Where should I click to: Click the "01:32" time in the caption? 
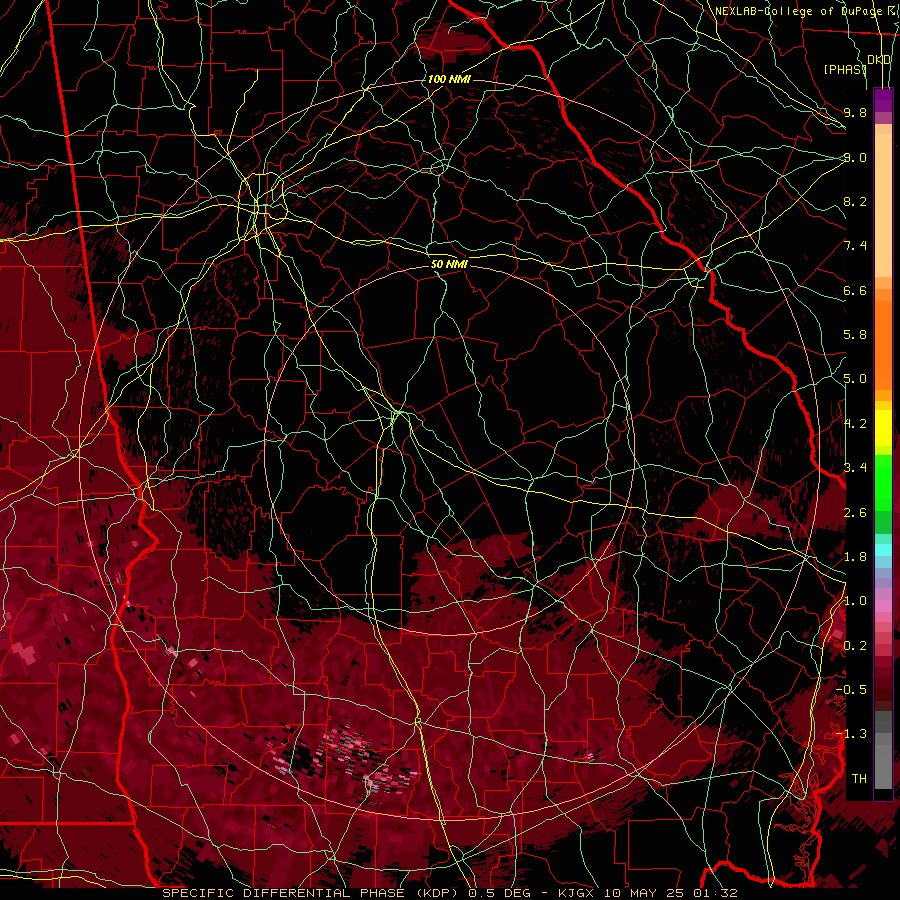point(716,893)
